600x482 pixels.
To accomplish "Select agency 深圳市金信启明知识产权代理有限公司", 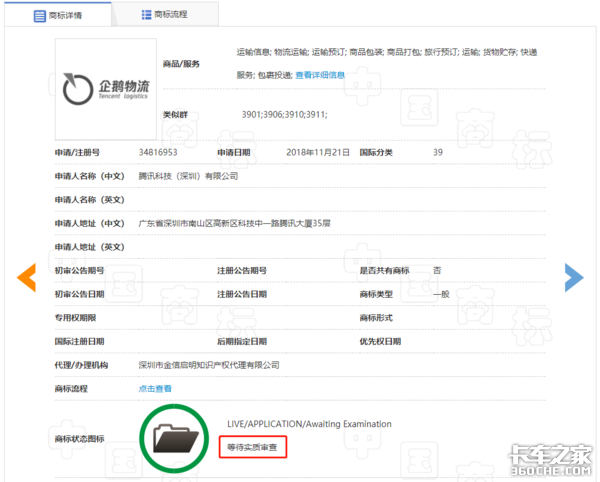I will [x=209, y=365].
